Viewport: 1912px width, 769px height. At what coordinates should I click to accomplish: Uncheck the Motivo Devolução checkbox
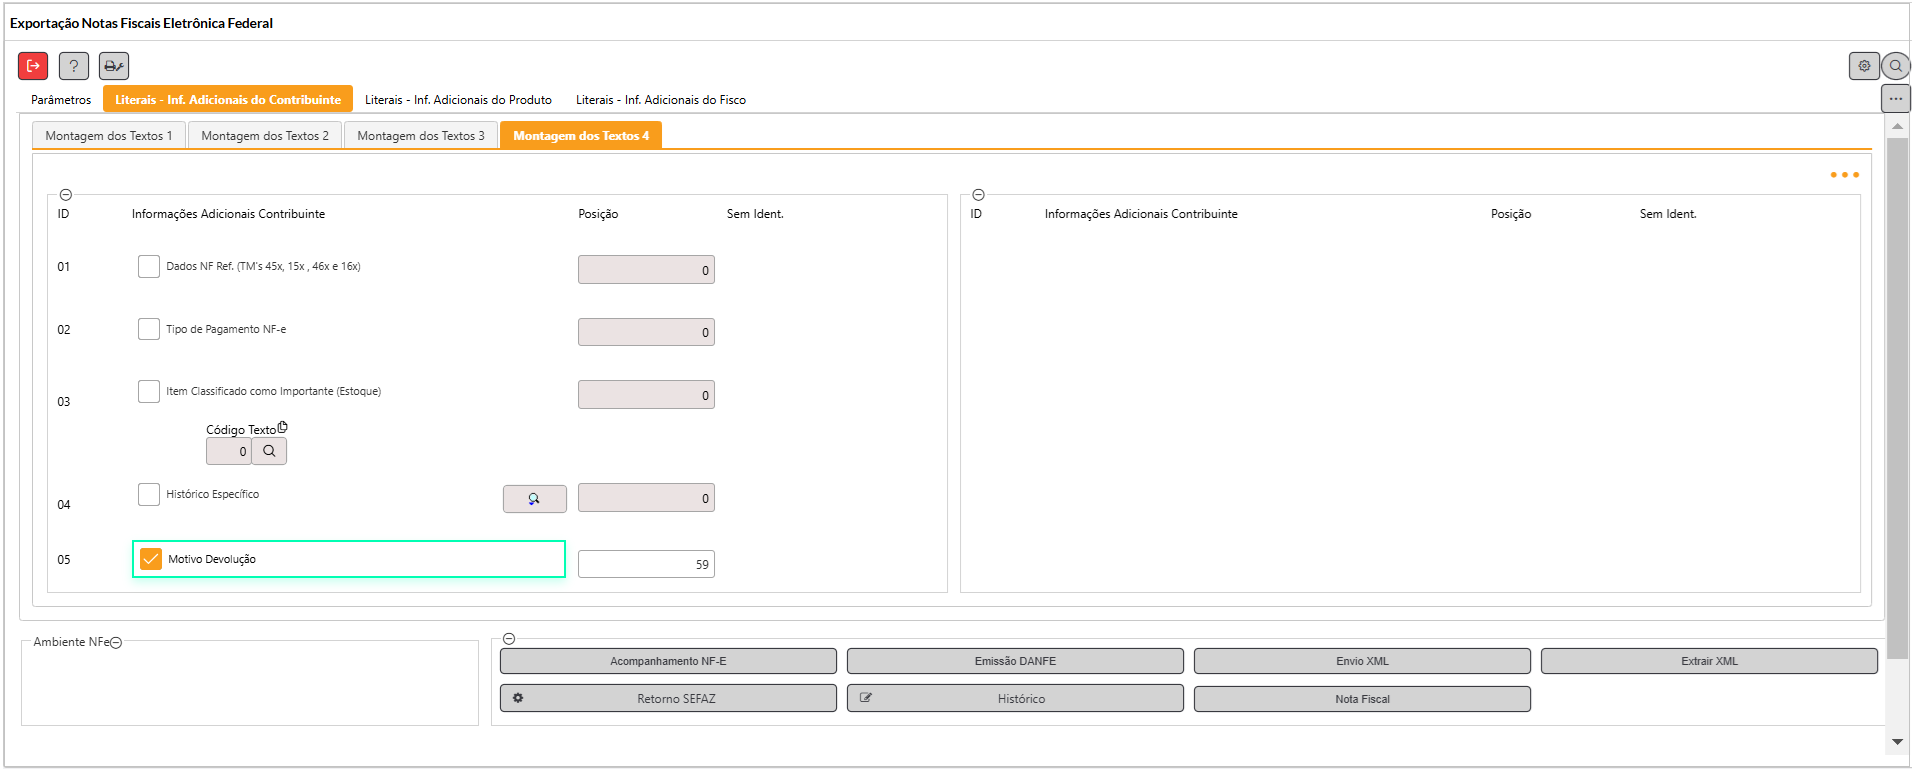[x=151, y=559]
